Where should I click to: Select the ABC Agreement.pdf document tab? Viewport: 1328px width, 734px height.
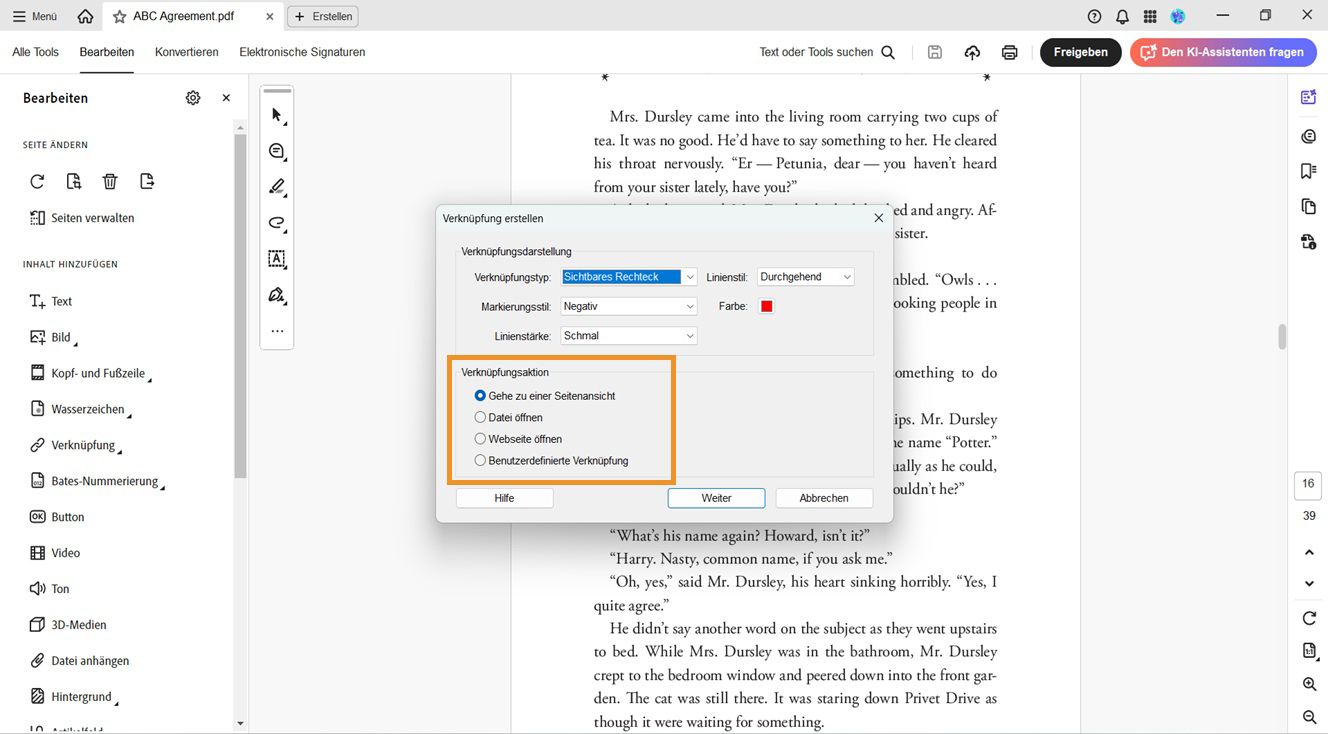click(x=193, y=16)
